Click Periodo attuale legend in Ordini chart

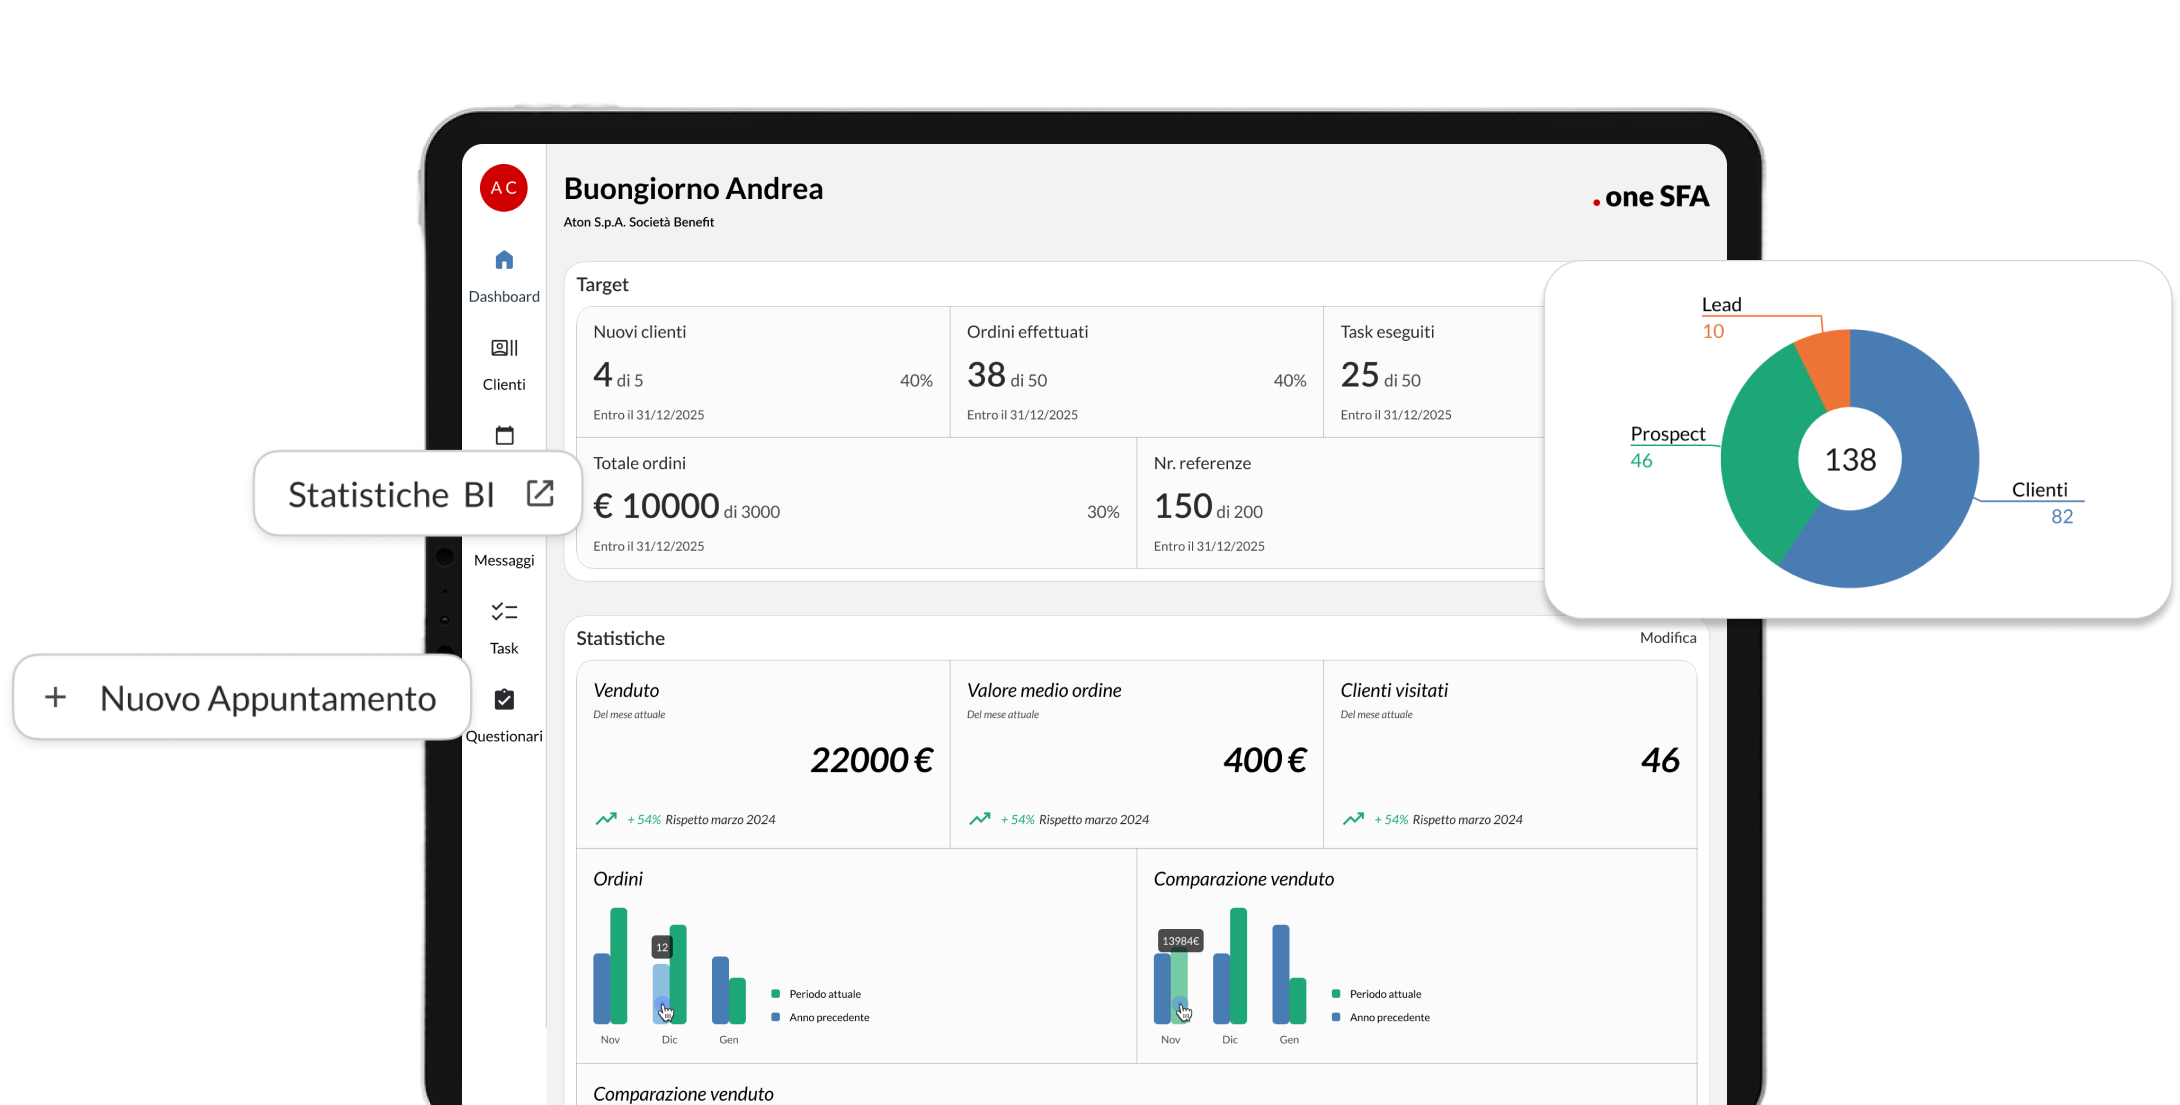coord(816,994)
